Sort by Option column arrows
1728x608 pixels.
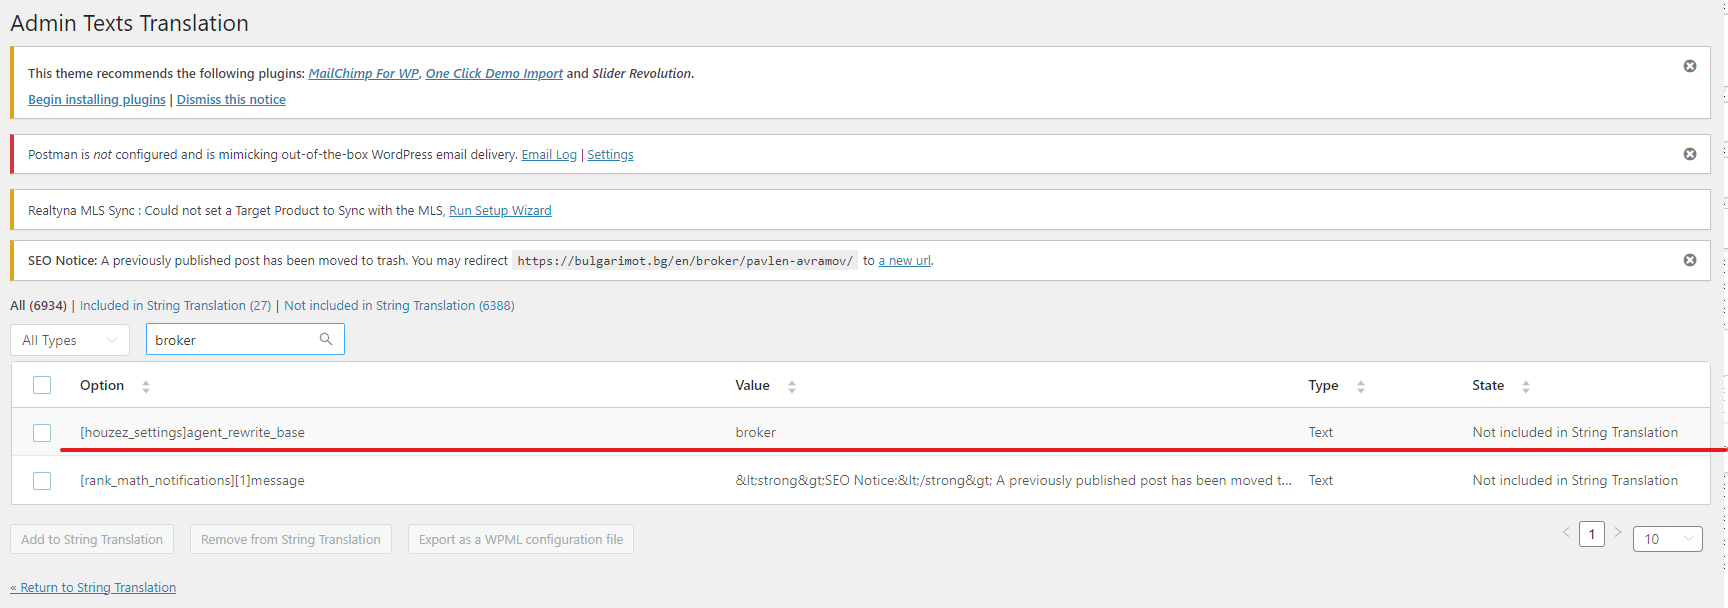pos(146,386)
